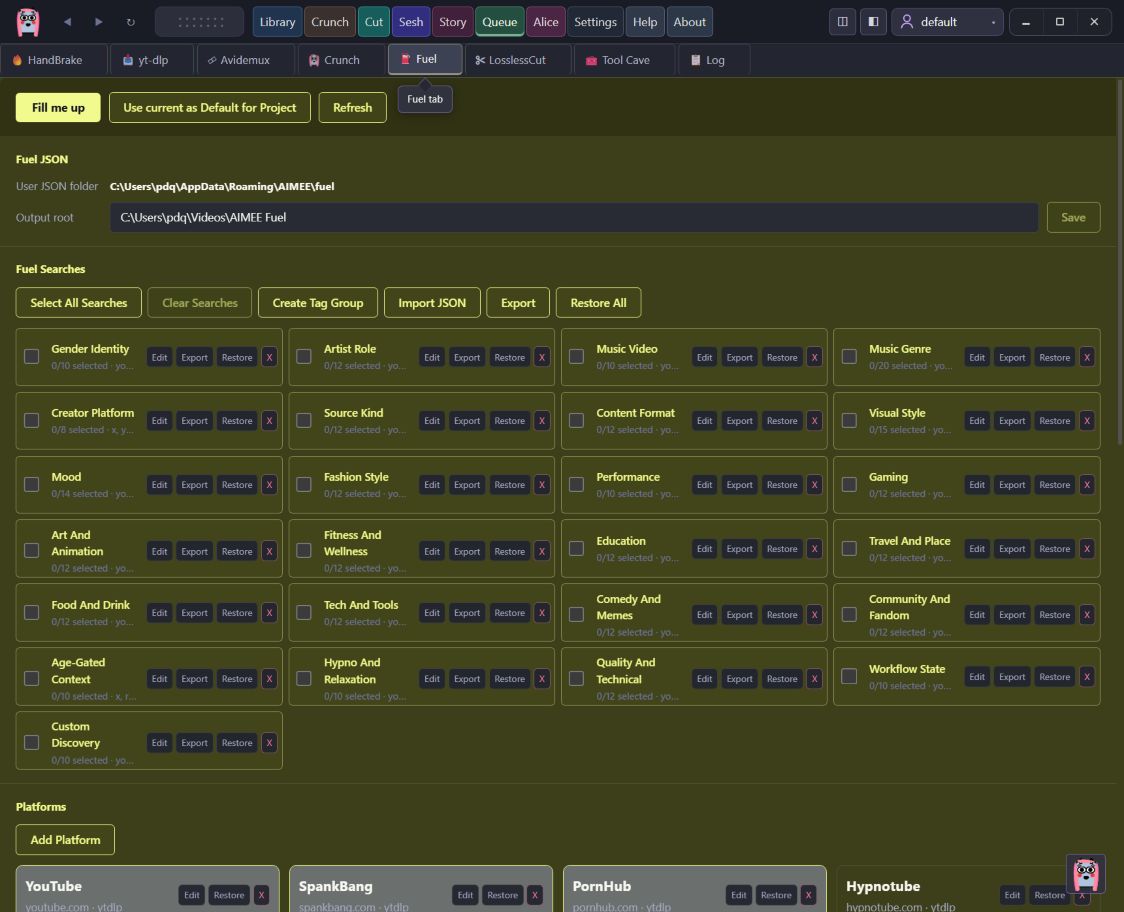The height and width of the screenshot is (912, 1124).
Task: Open the Settings section
Action: coord(595,22)
